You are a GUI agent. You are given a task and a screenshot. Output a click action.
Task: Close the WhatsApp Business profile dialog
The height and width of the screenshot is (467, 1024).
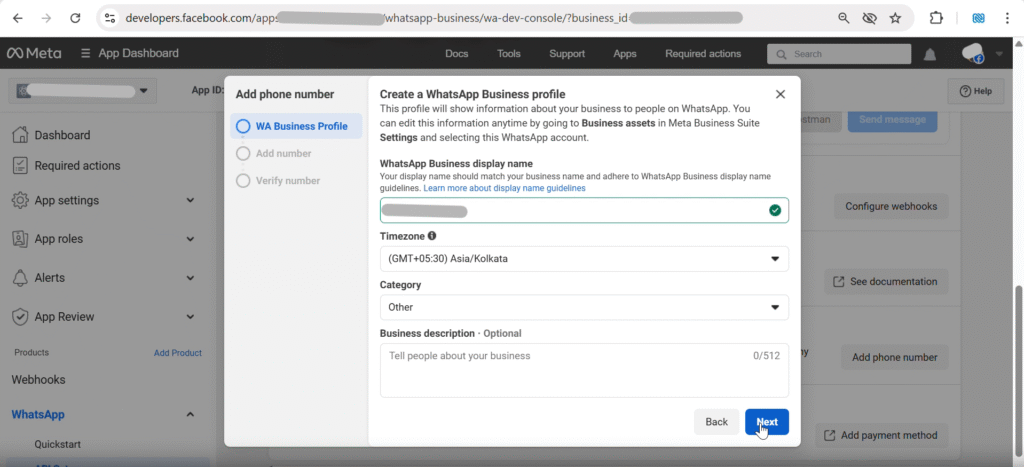tap(780, 94)
